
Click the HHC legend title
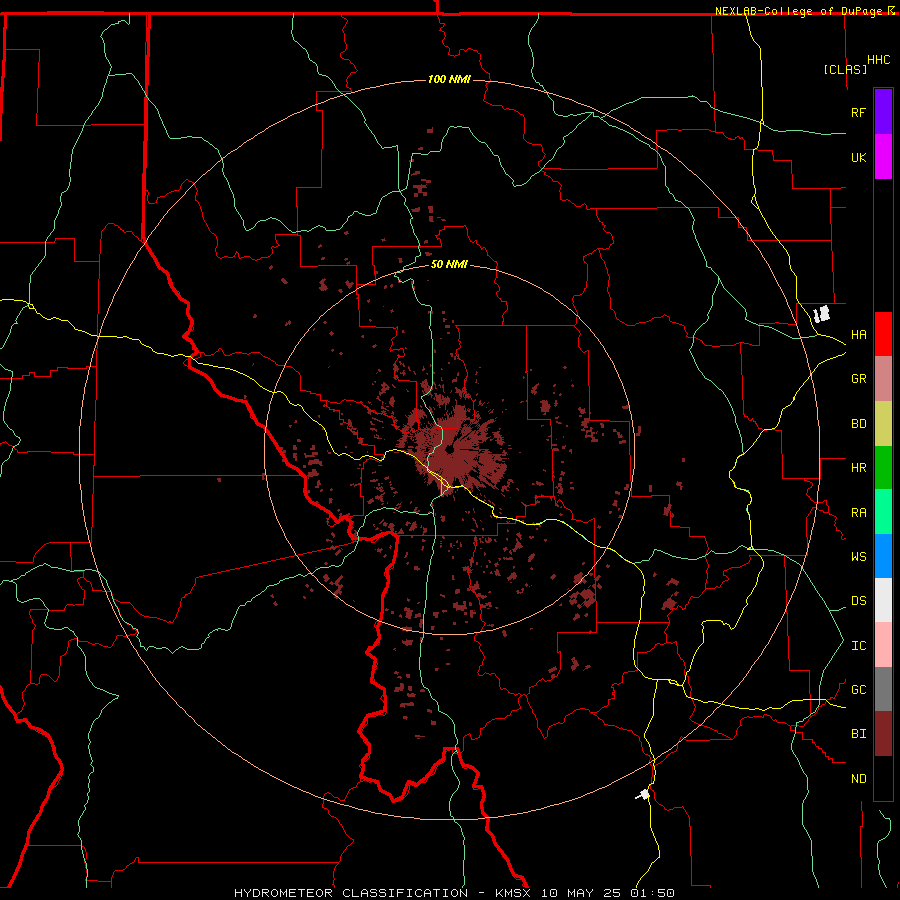(x=878, y=60)
